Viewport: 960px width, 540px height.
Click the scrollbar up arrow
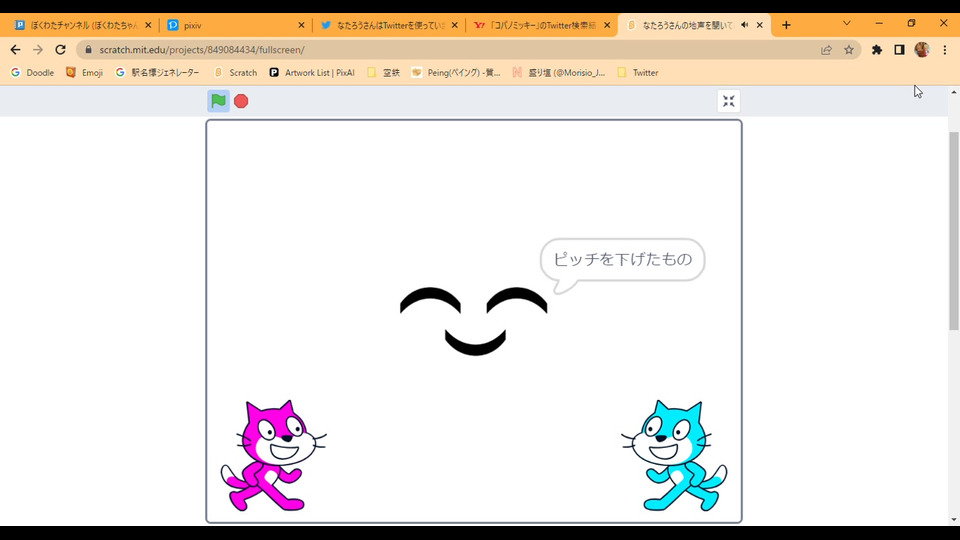coord(954,92)
